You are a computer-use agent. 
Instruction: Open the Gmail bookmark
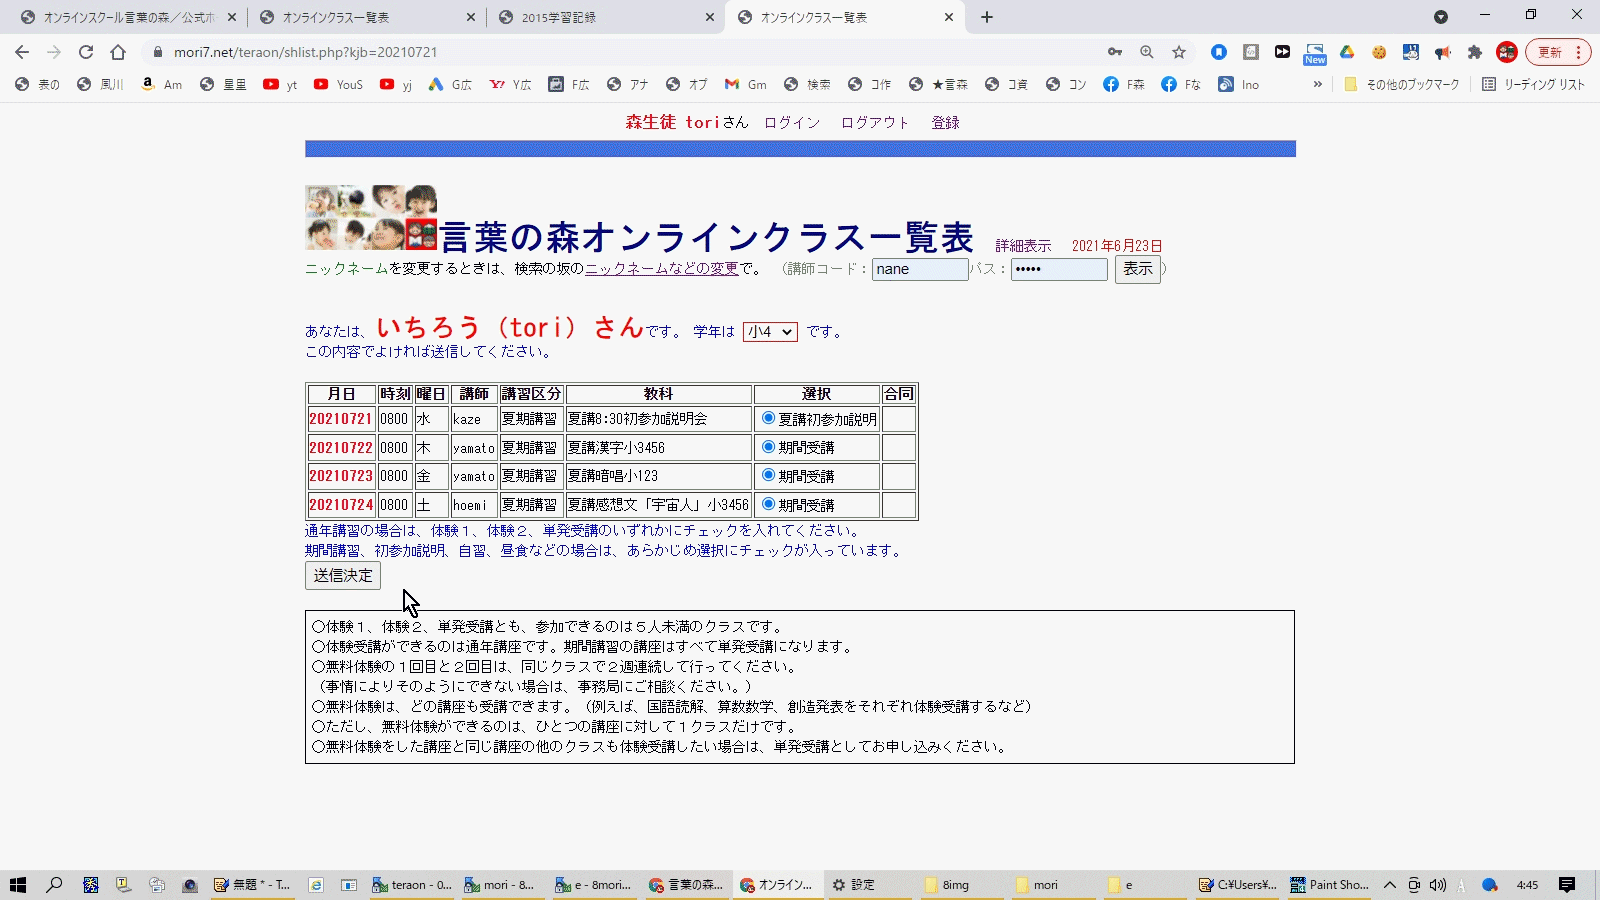746,85
